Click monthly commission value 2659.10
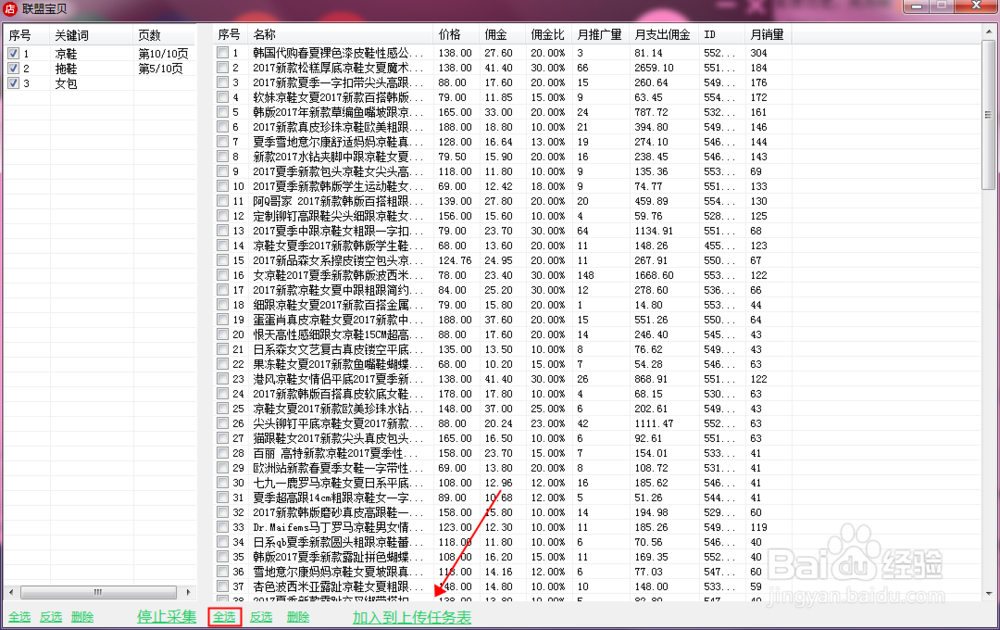This screenshot has height=630, width=1000. [654, 68]
